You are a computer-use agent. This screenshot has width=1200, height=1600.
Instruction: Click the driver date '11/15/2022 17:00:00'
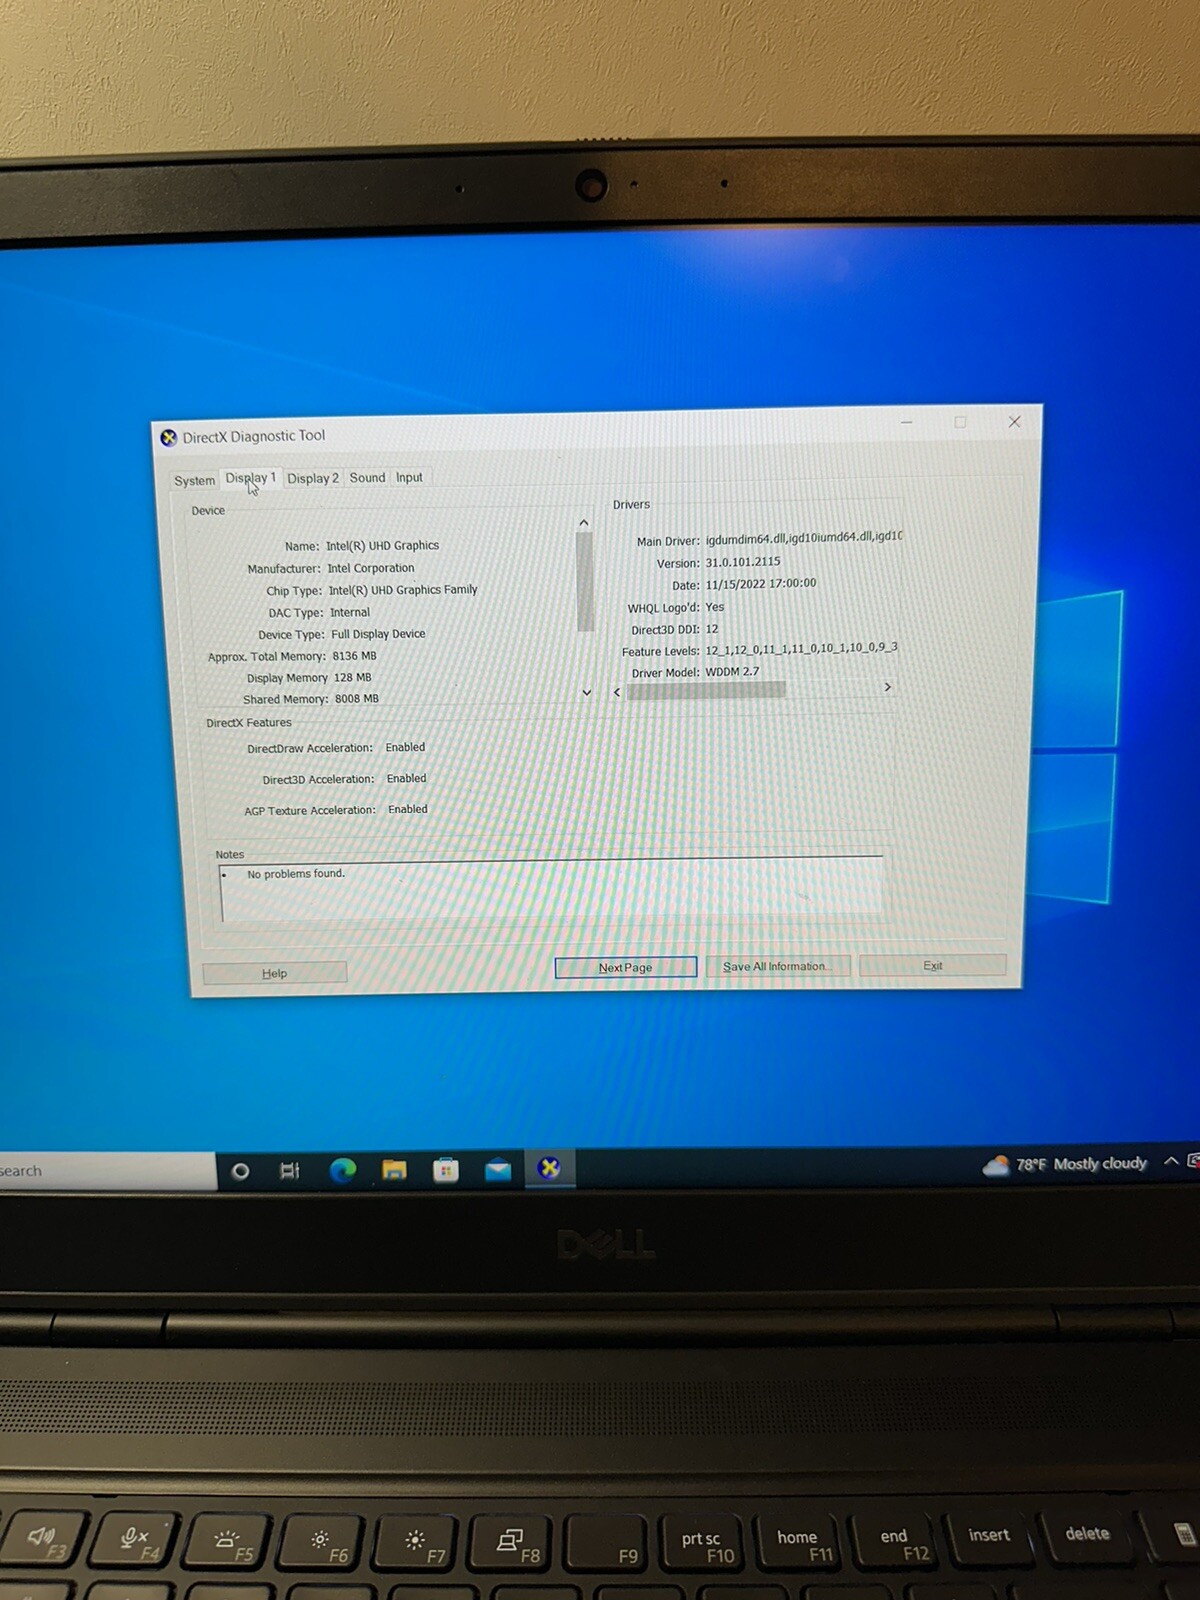760,584
